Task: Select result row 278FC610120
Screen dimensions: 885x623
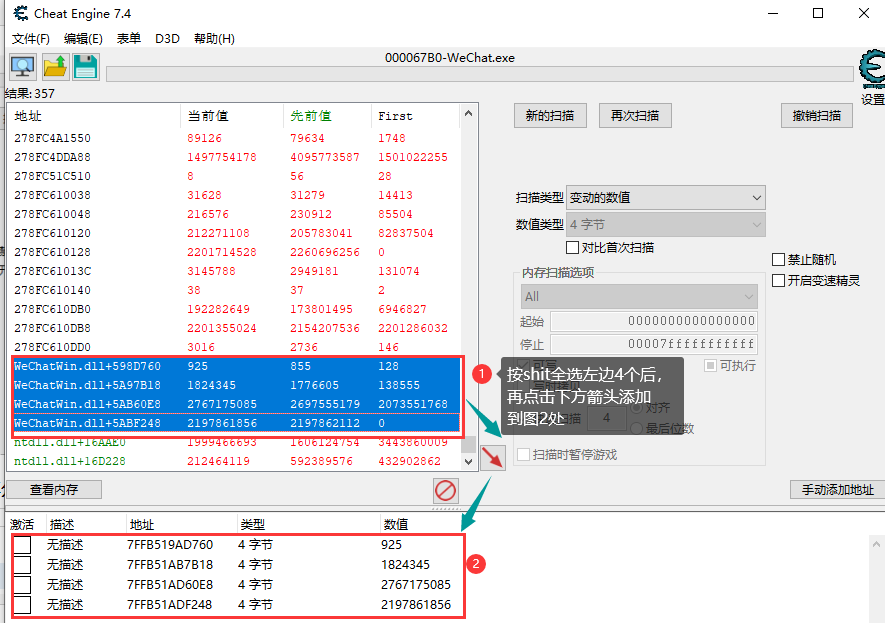Action: coord(234,233)
